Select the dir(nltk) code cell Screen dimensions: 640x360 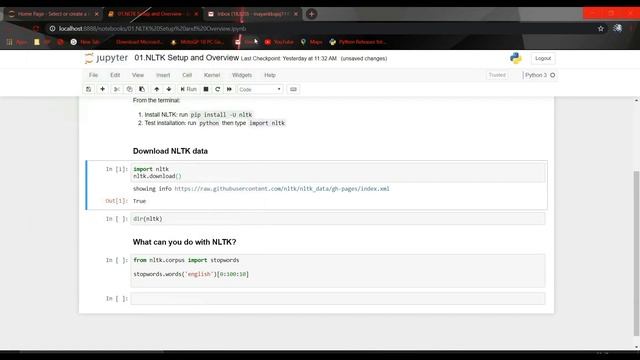tap(338, 219)
